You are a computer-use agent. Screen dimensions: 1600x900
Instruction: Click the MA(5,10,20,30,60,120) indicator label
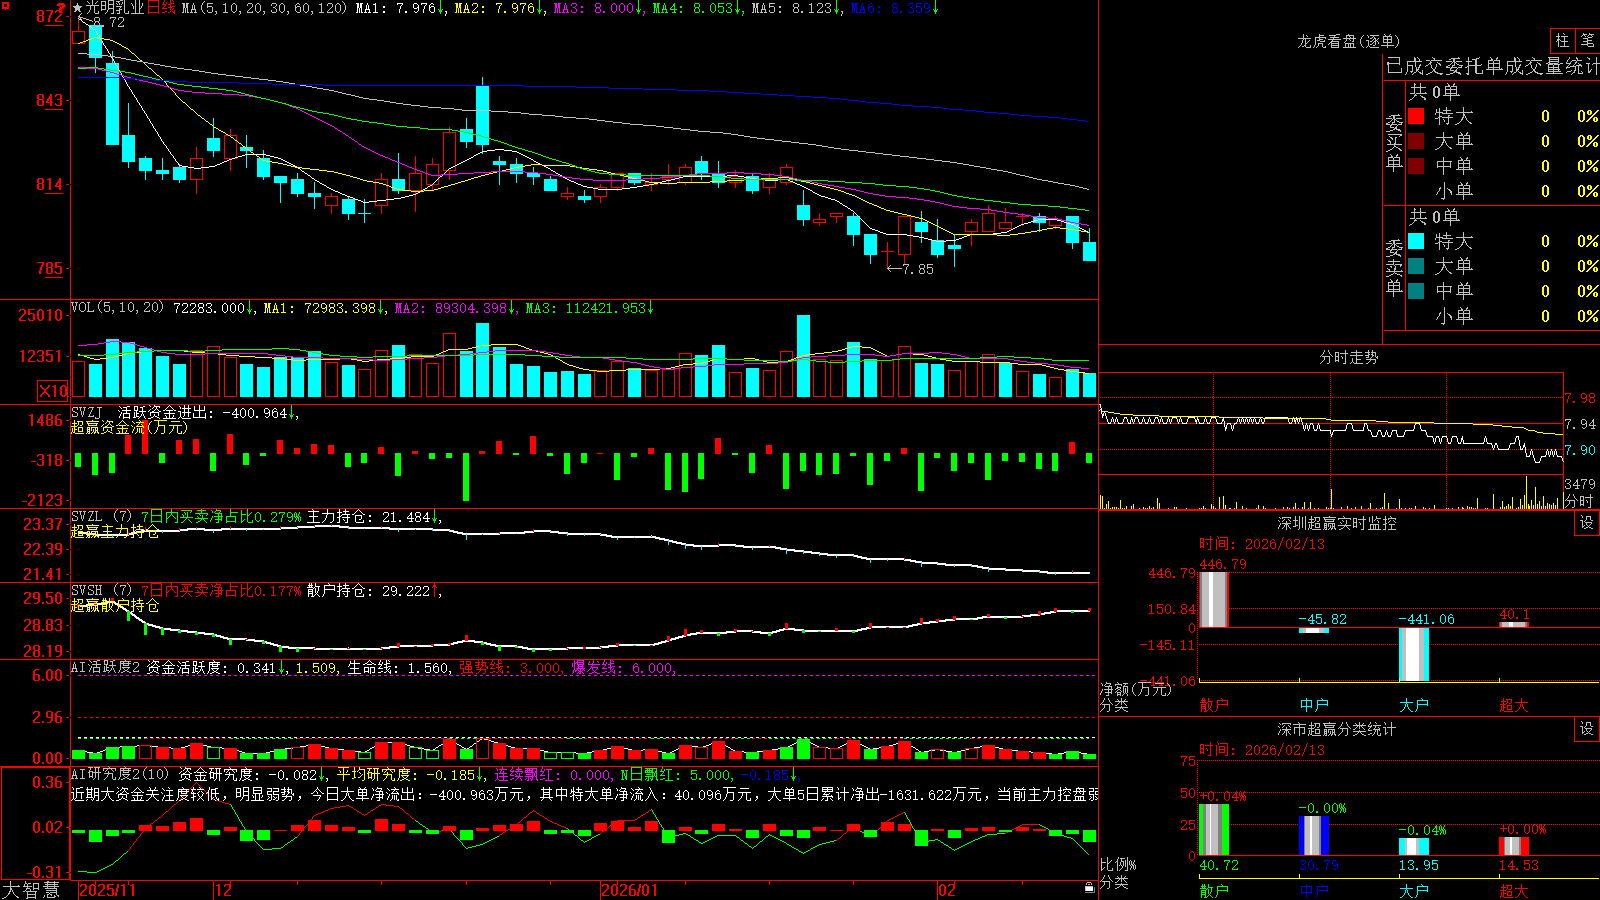point(264,8)
